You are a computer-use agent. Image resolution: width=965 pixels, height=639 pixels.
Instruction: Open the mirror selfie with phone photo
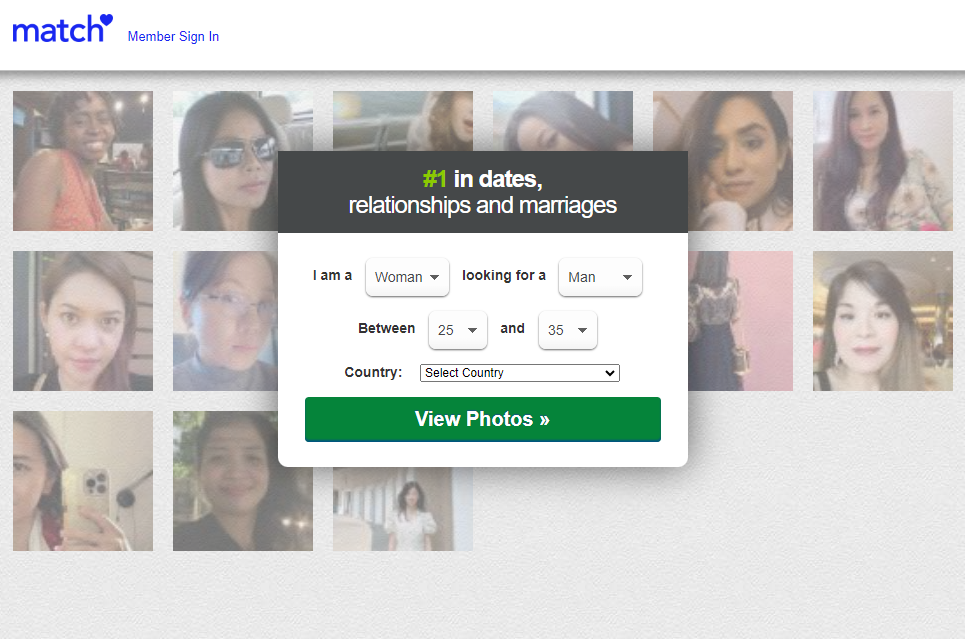(x=83, y=481)
